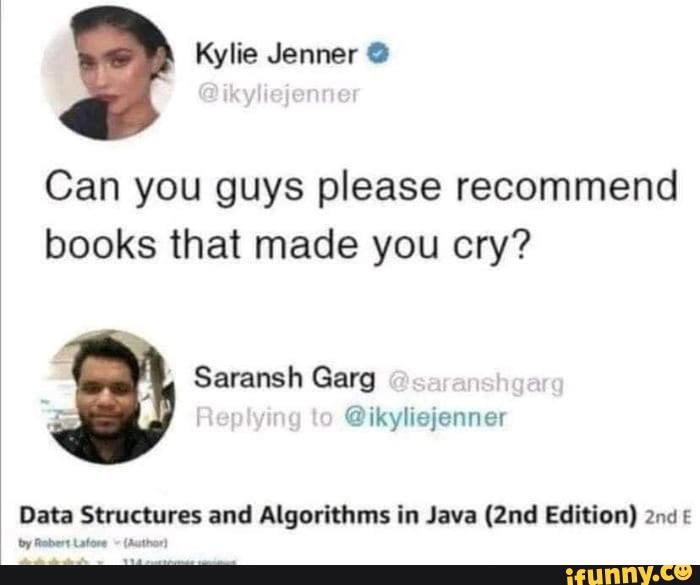Open the Data Structures and Algorithms in Java title
This screenshot has width=700, height=585.
(328, 515)
